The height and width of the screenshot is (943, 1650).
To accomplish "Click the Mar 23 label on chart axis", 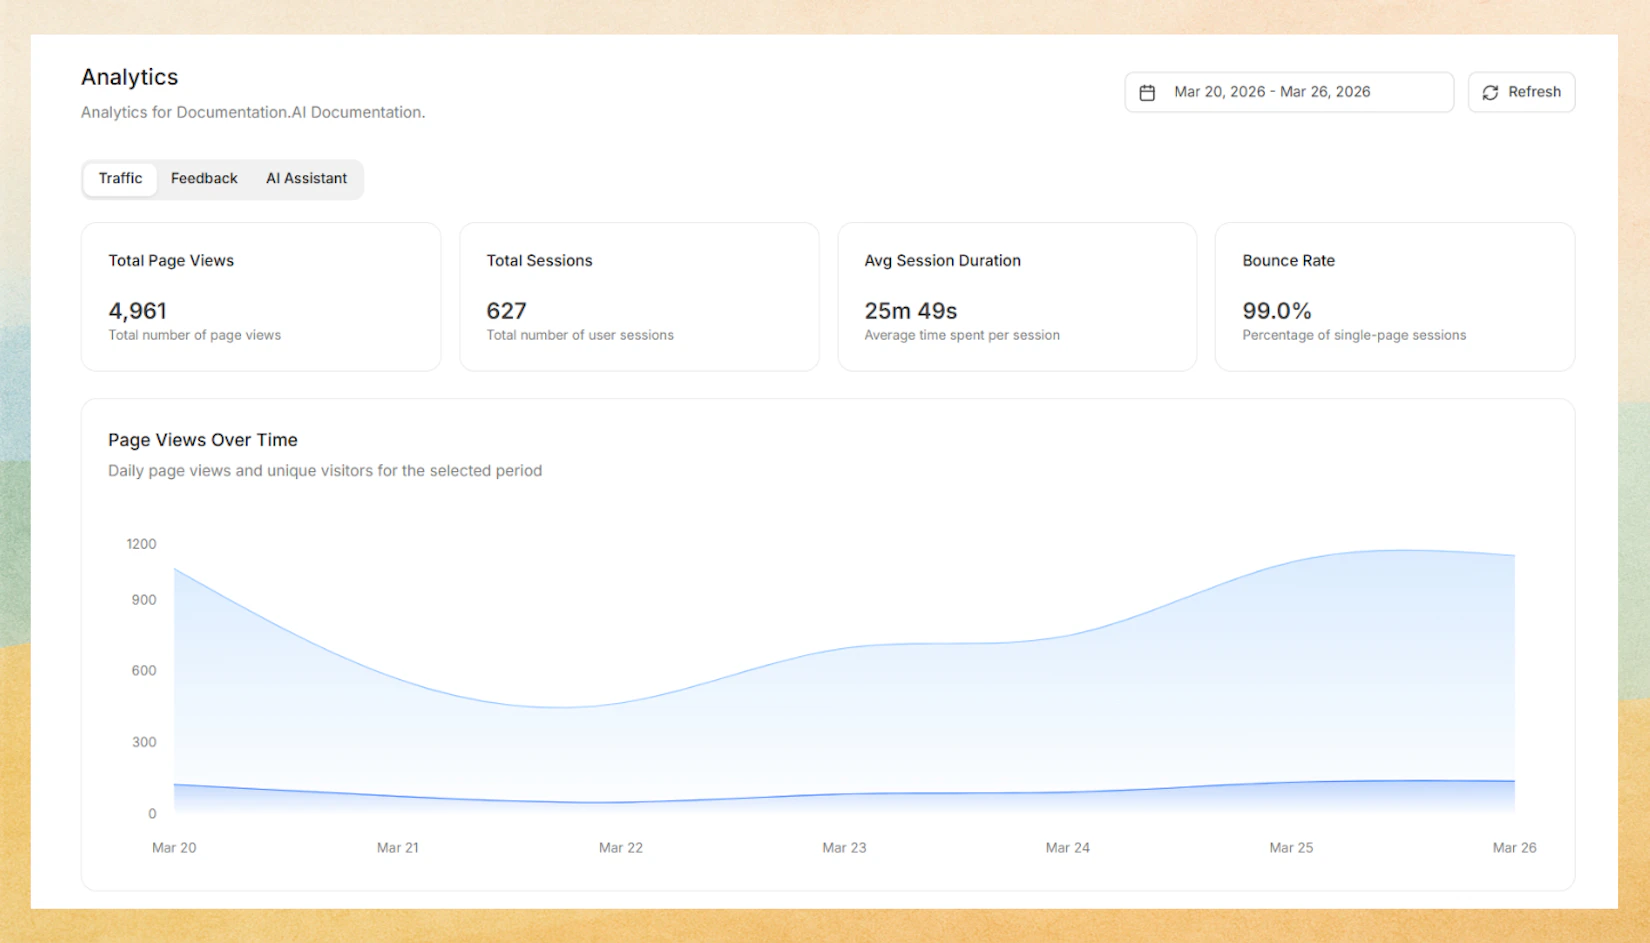I will [x=845, y=847].
